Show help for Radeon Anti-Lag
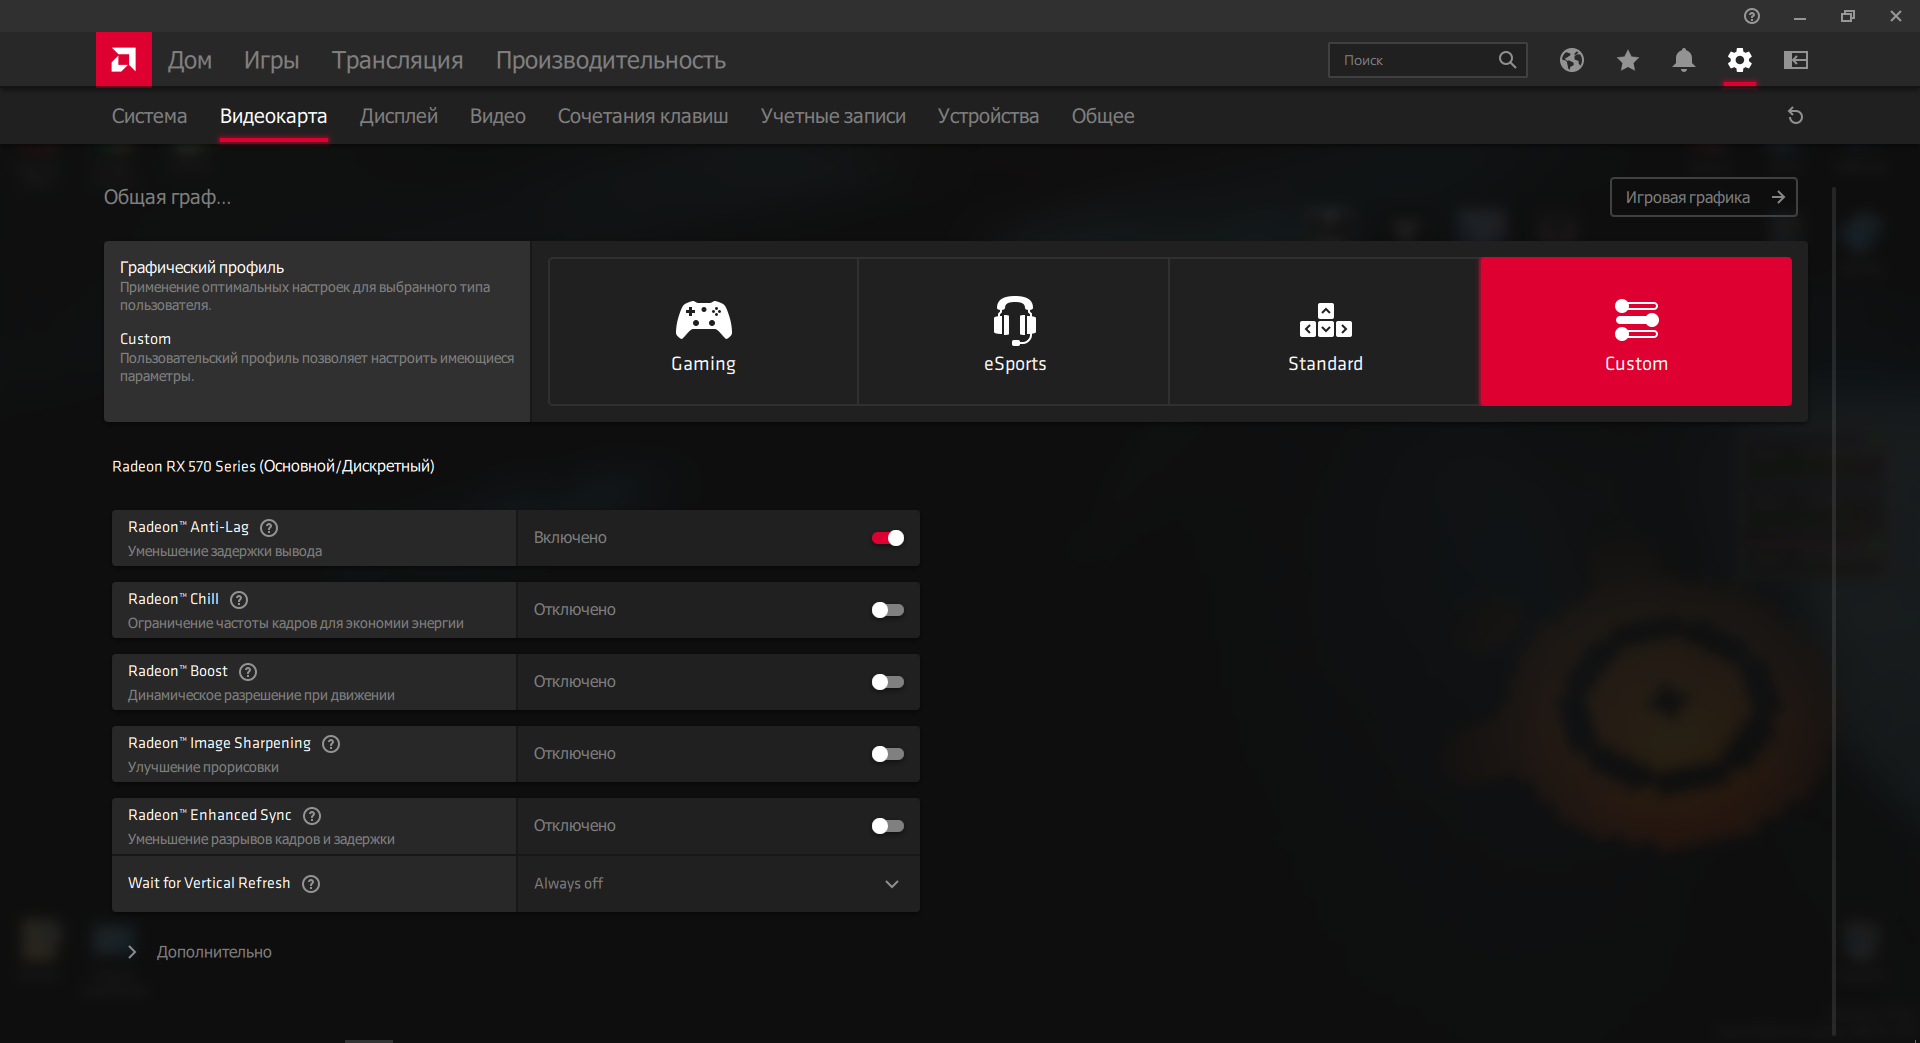Viewport: 1920px width, 1043px height. coord(269,528)
